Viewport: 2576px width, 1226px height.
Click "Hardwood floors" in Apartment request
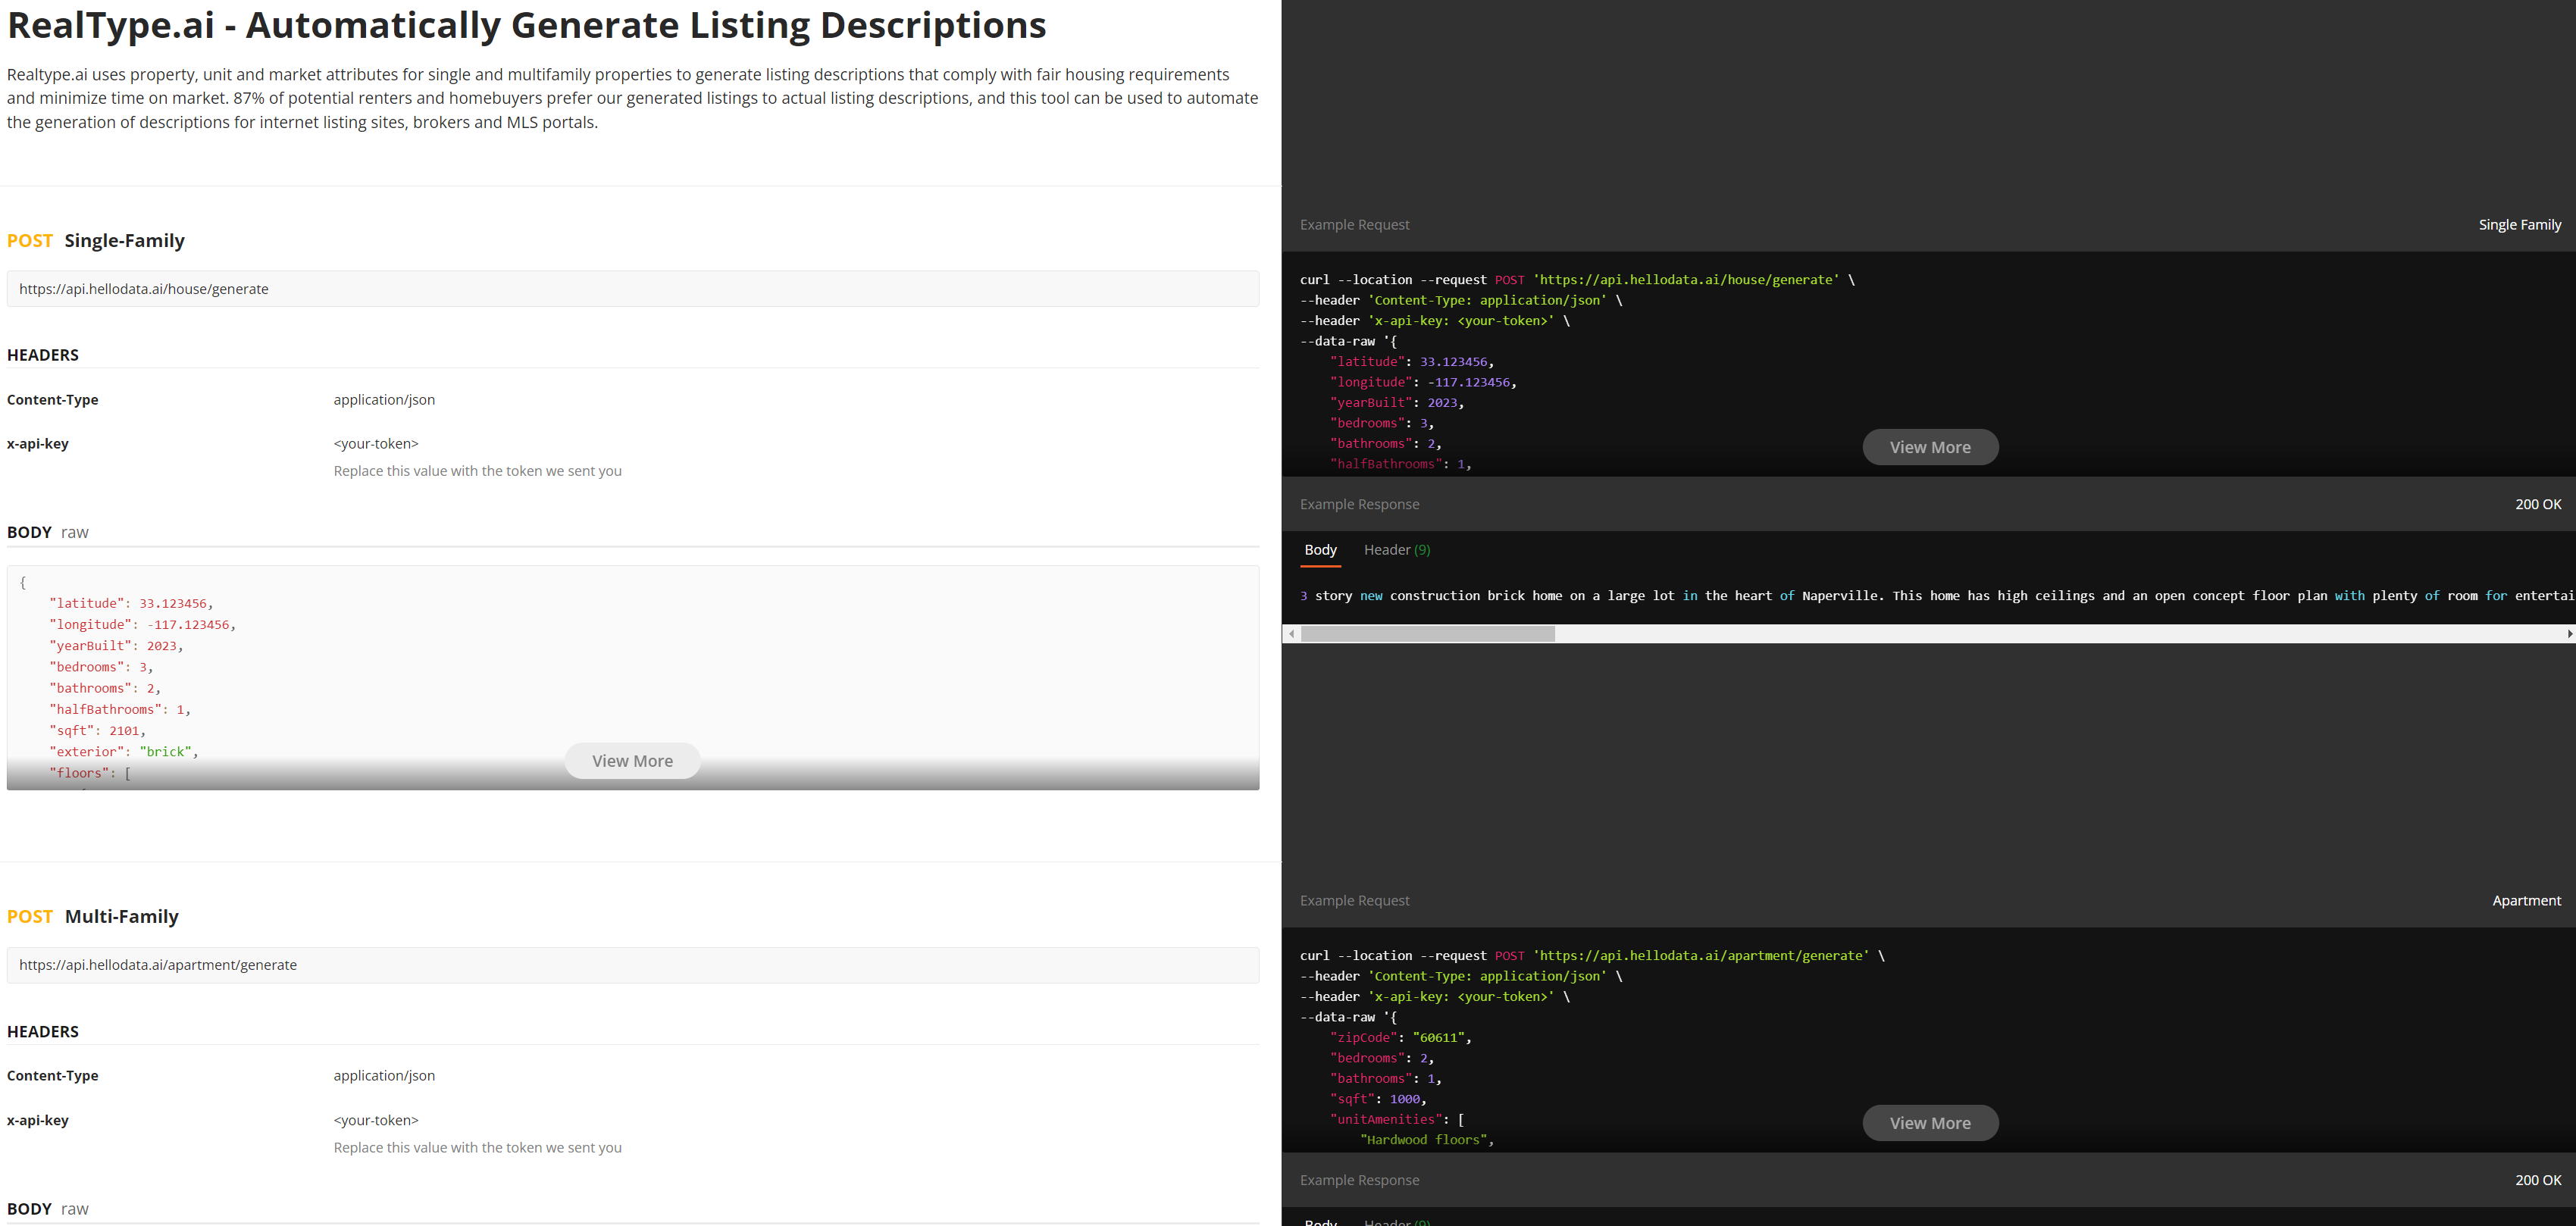tap(1427, 1140)
